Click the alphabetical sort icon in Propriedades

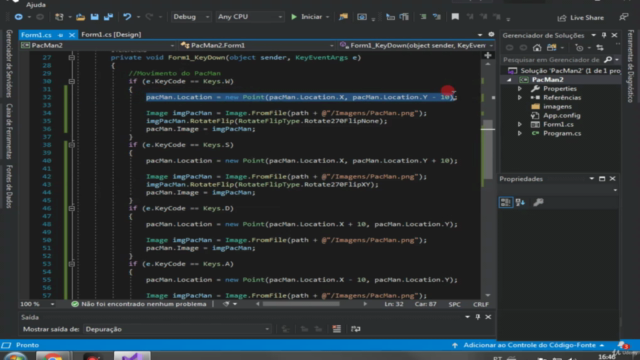520,202
